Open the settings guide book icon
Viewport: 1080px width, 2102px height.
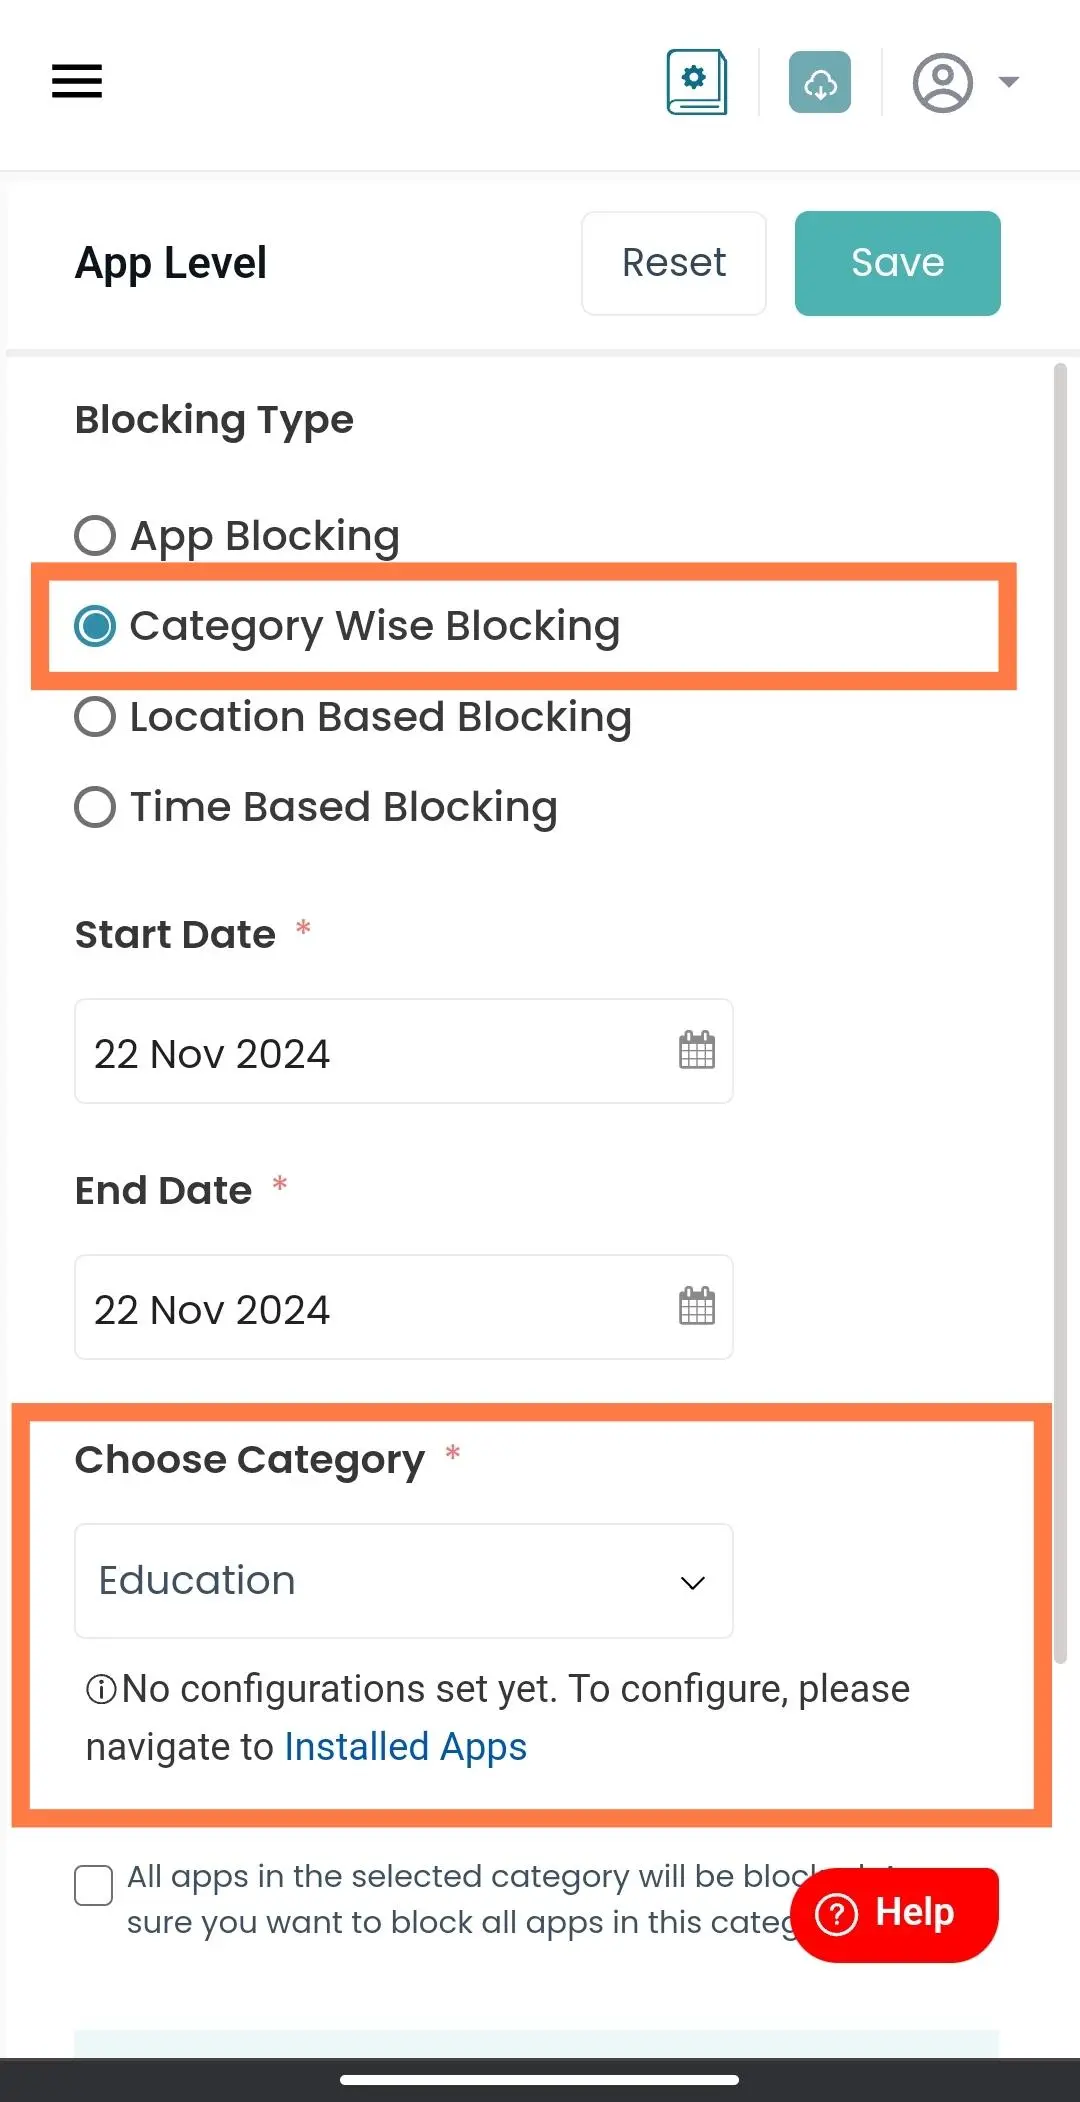tap(697, 82)
